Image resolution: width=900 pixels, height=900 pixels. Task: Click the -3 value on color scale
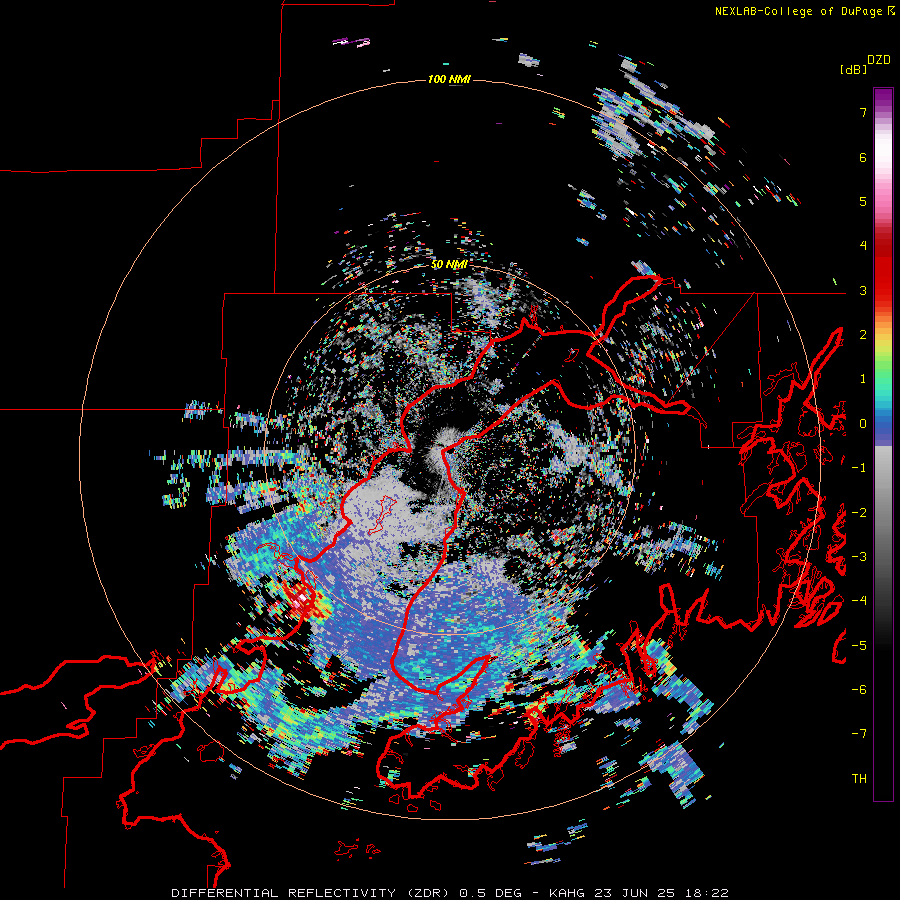click(x=859, y=556)
